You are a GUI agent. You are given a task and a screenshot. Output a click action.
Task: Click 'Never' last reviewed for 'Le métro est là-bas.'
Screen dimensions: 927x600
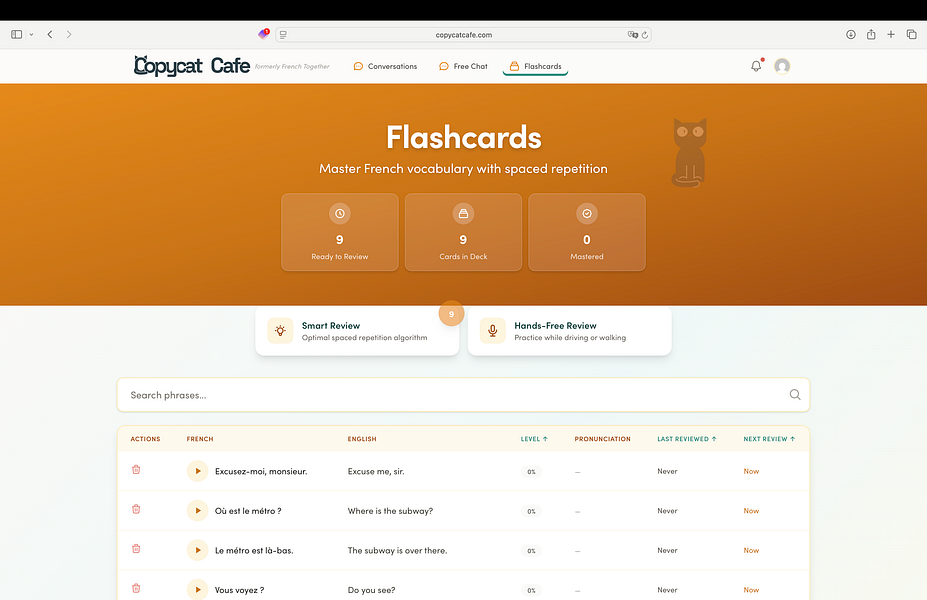[667, 551]
